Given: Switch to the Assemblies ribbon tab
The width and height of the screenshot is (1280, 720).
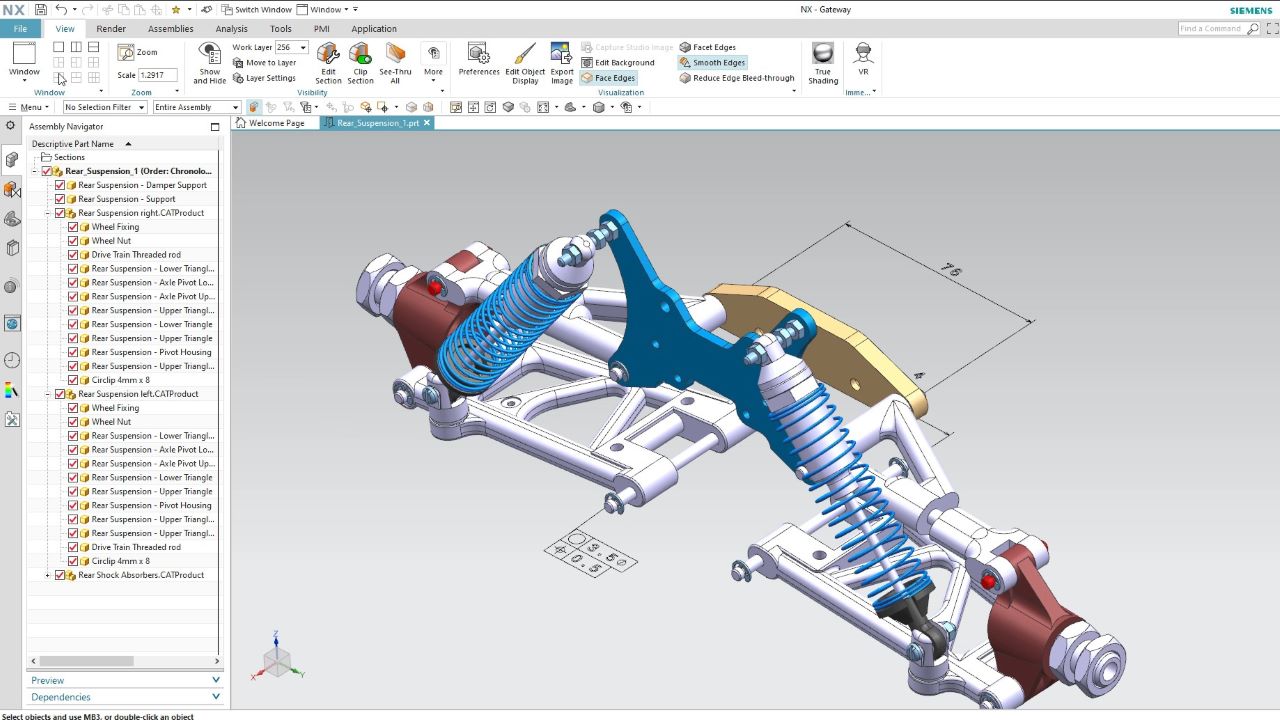Looking at the screenshot, I should [x=170, y=29].
